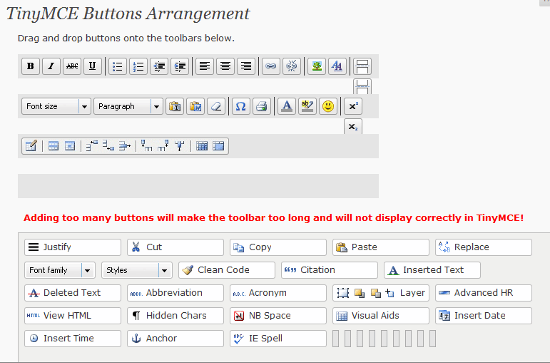Select the bulleted list button
The height and width of the screenshot is (363, 550).
coord(118,66)
